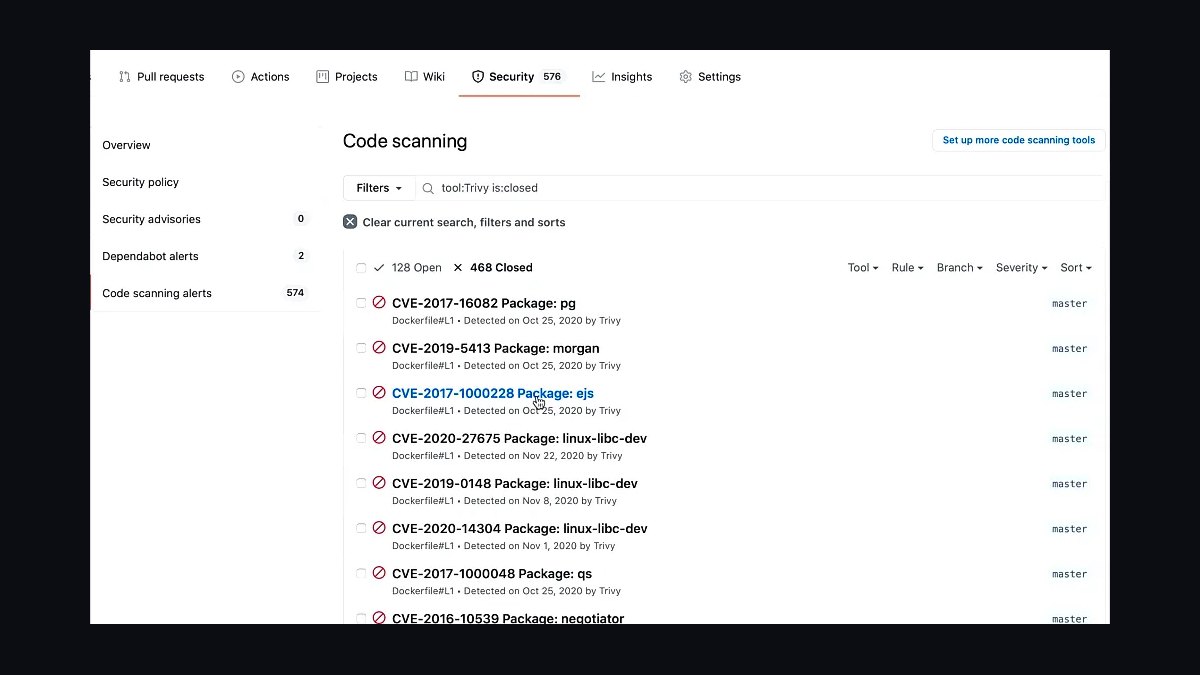Open the Rule filter dropdown
The height and width of the screenshot is (675, 1200).
click(908, 268)
